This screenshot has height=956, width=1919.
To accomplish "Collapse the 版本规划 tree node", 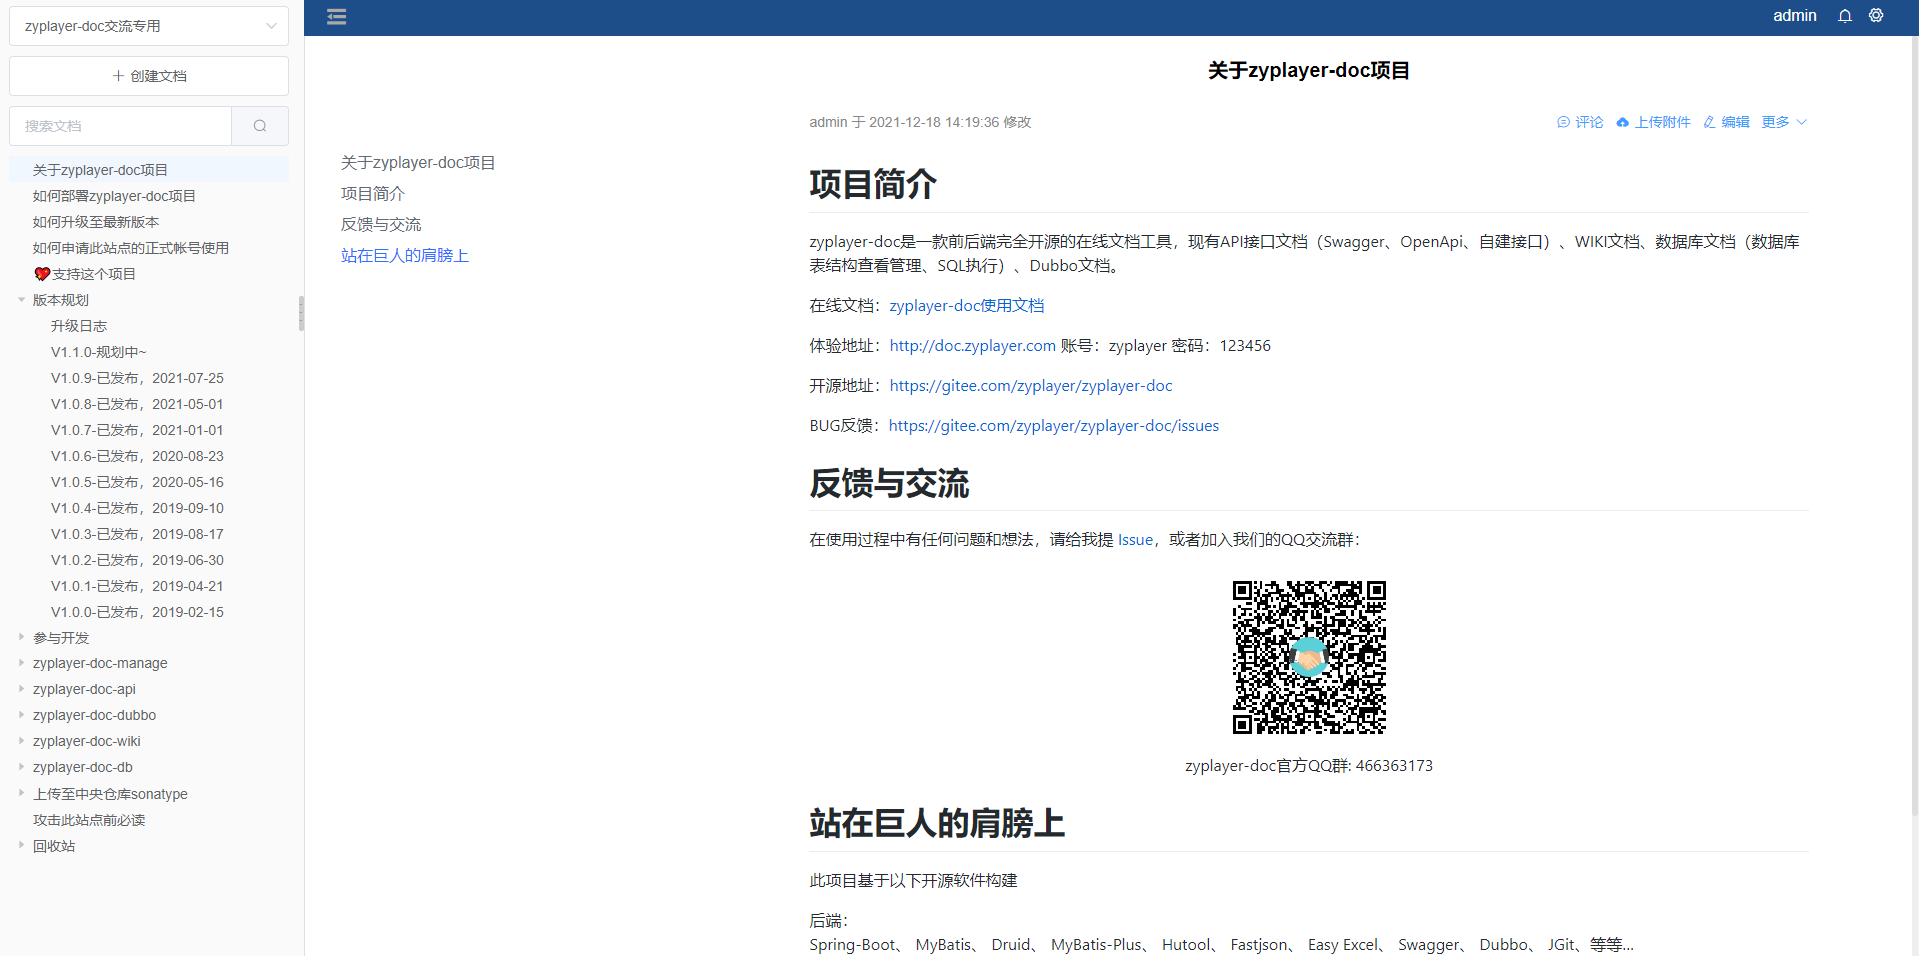I will tap(21, 300).
